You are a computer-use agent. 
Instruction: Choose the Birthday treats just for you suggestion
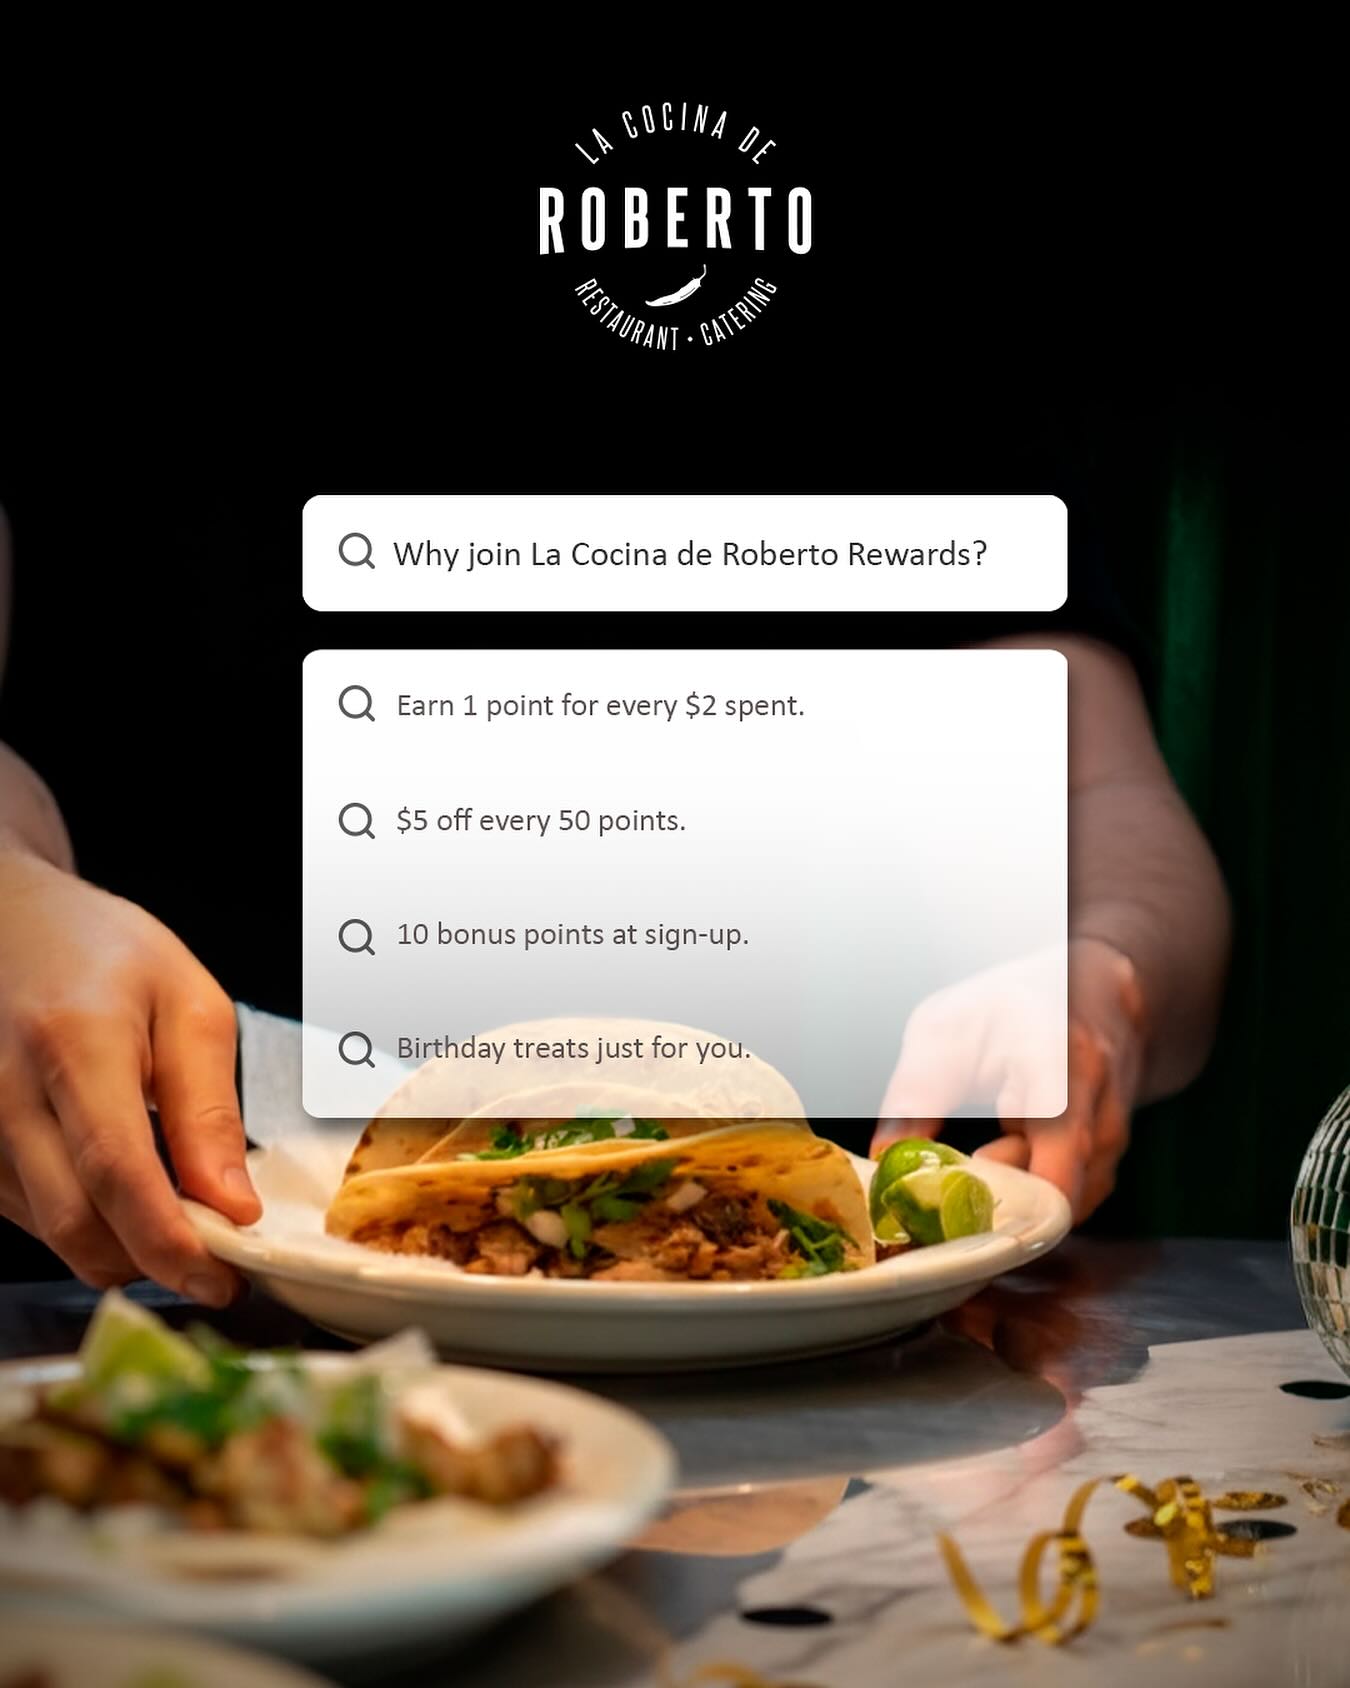click(x=684, y=1048)
